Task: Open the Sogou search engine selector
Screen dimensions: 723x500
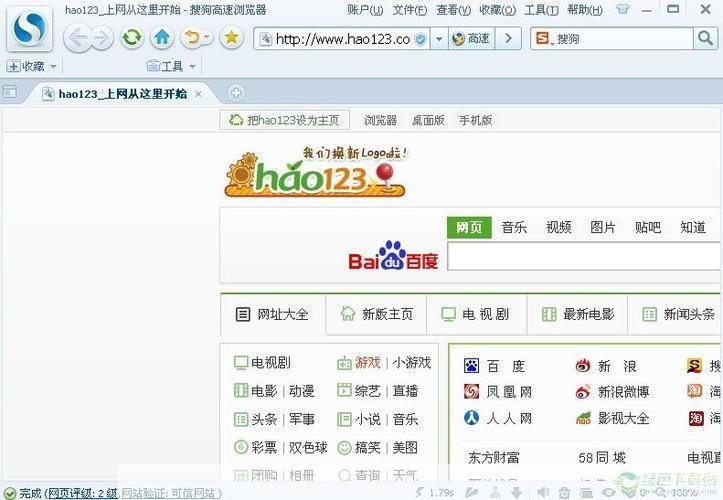Action: [x=544, y=39]
